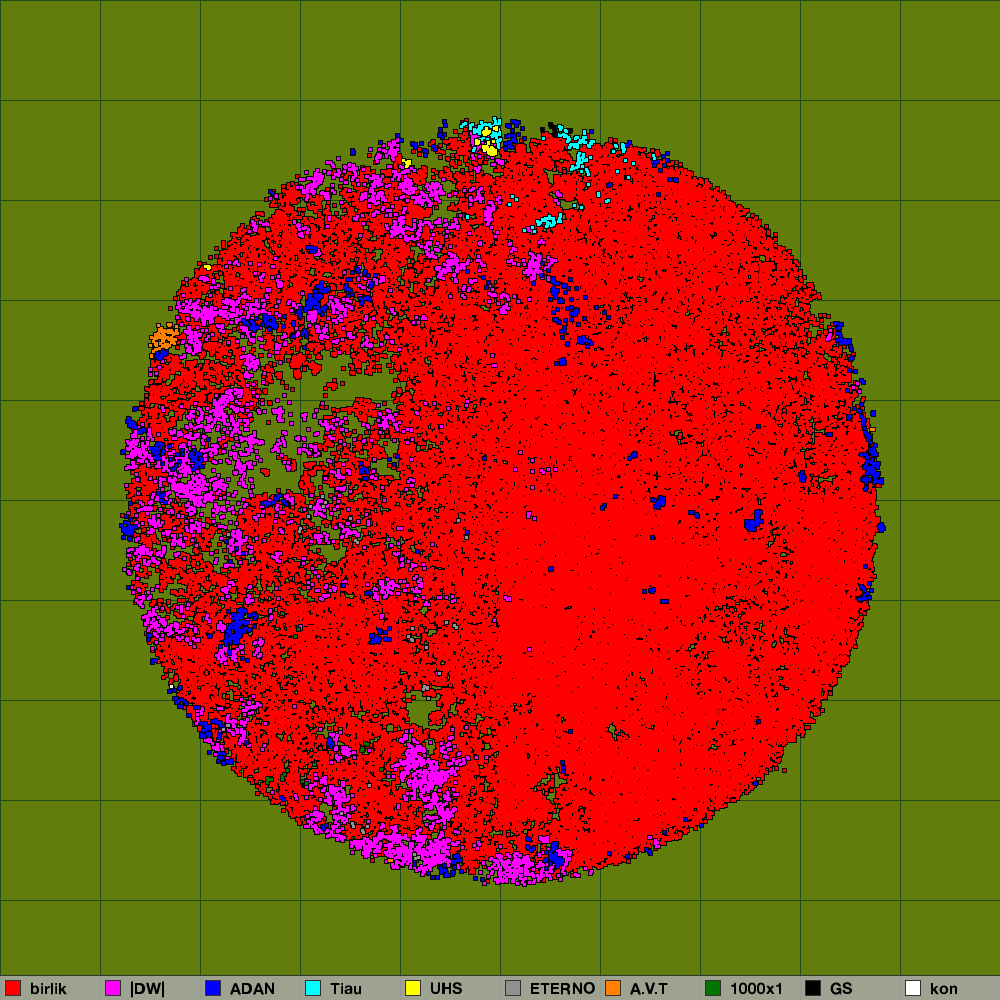Click the "birlik" legend label
The height and width of the screenshot is (1000, 1000).
48,989
